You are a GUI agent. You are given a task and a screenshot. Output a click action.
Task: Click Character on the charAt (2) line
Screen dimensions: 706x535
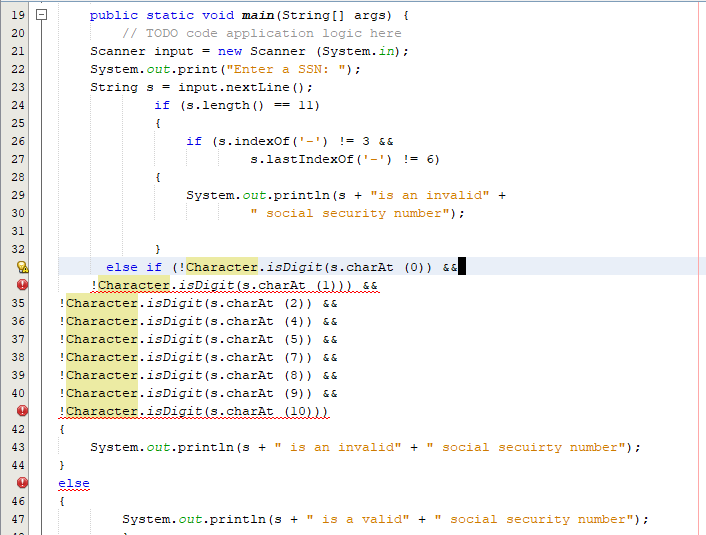102,304
